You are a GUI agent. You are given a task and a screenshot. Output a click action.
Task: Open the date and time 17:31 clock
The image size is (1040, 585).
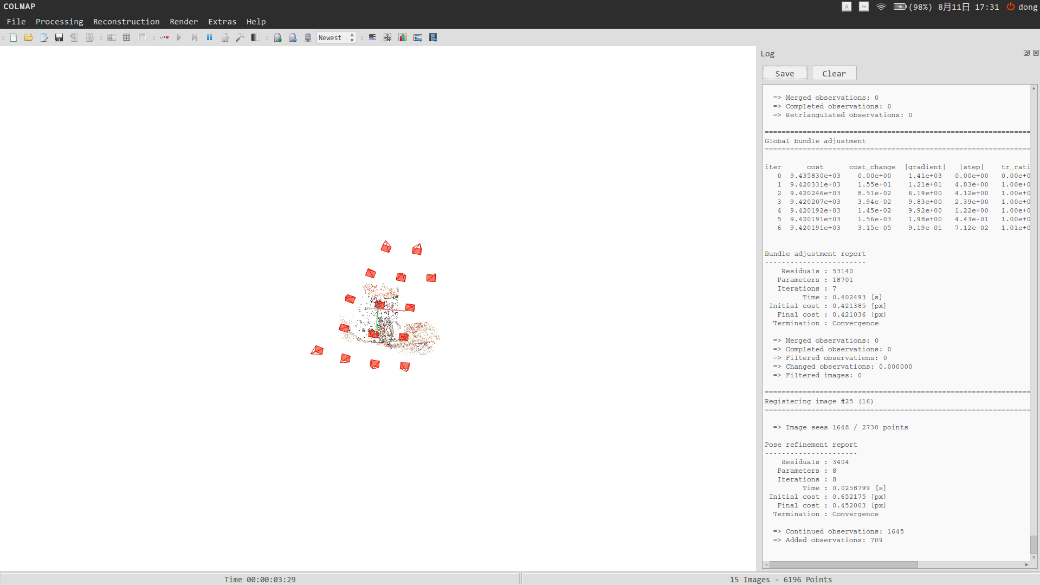click(968, 7)
